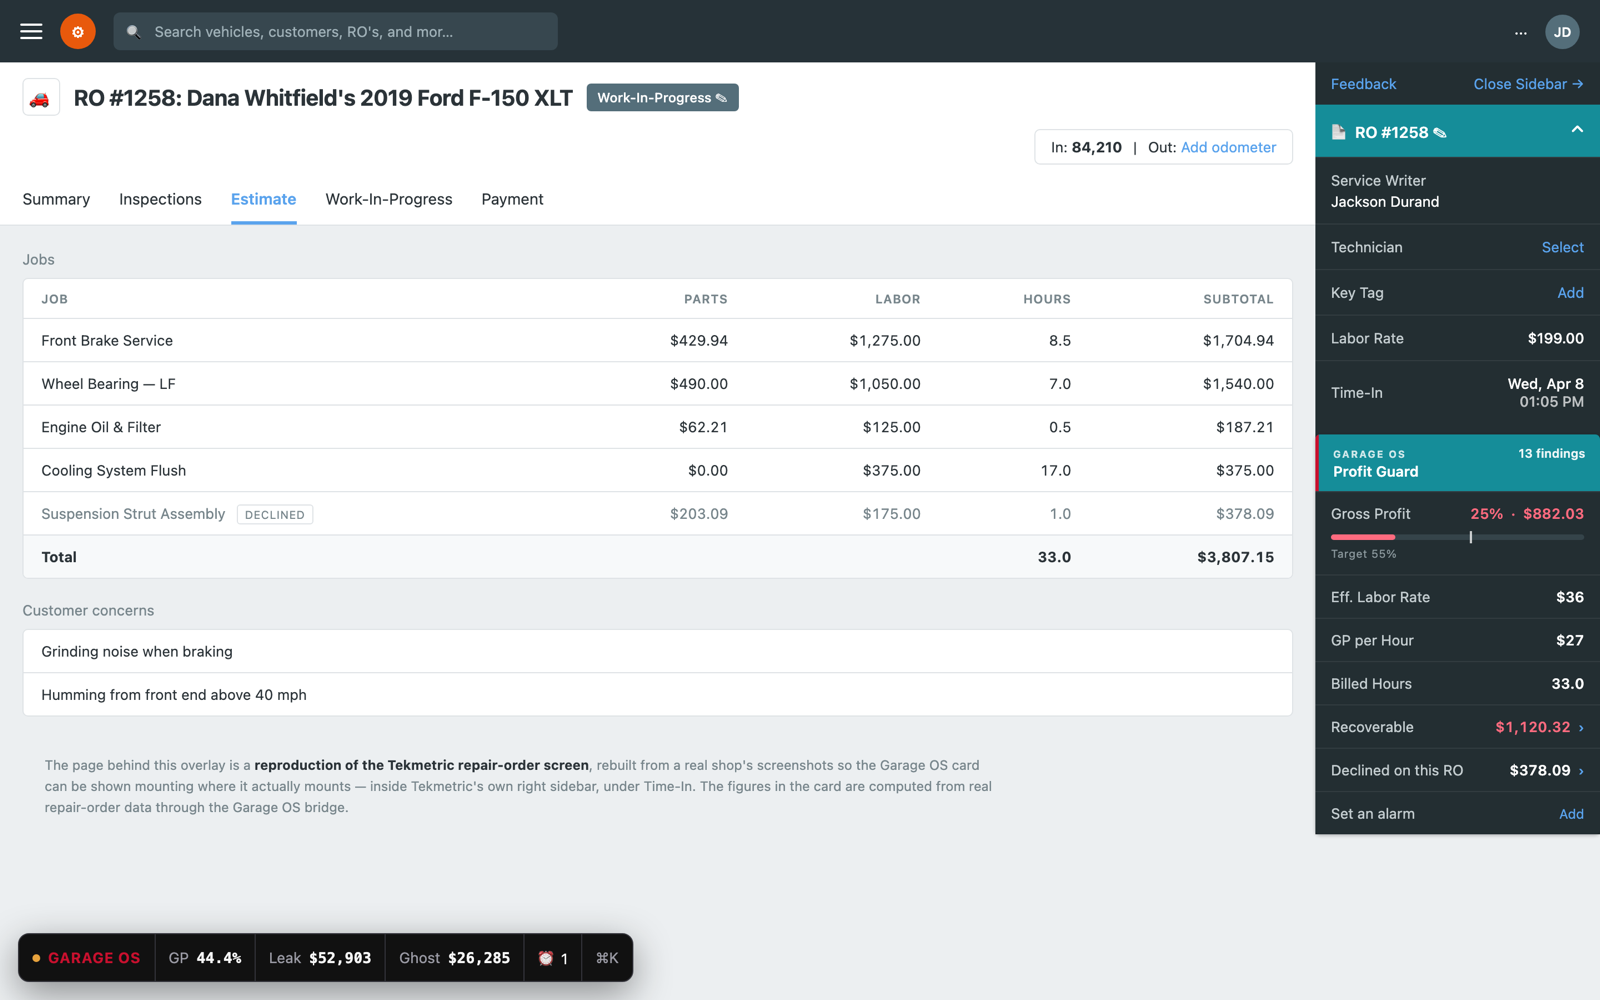Image resolution: width=1600 pixels, height=1000 pixels.
Task: Click the Billed Hours 33.0 row
Action: [x=1457, y=684]
